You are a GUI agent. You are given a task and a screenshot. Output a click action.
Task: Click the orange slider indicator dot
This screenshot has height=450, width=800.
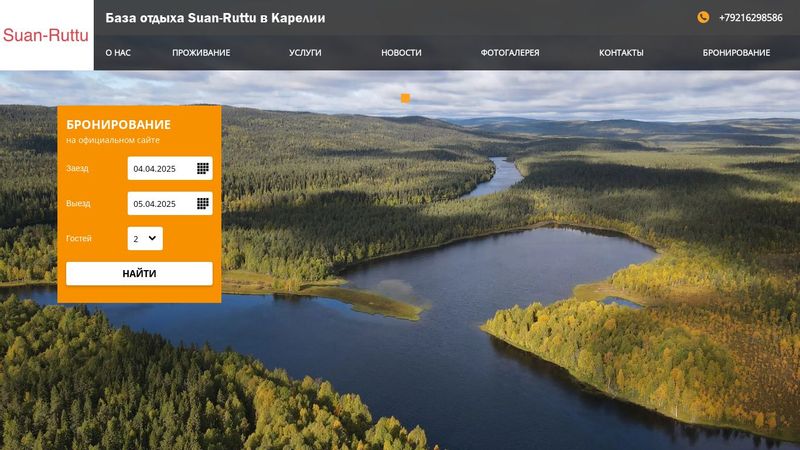[x=405, y=98]
